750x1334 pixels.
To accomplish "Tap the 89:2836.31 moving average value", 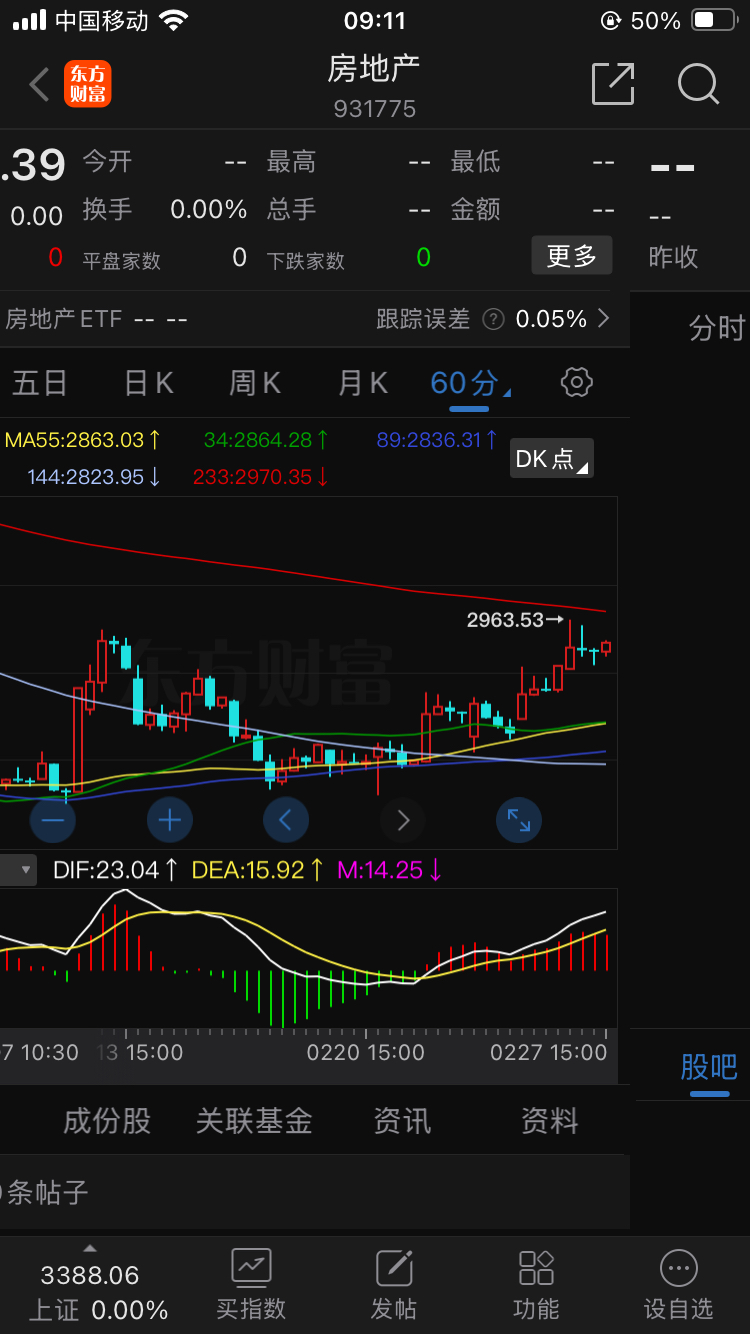I will coord(437,440).
